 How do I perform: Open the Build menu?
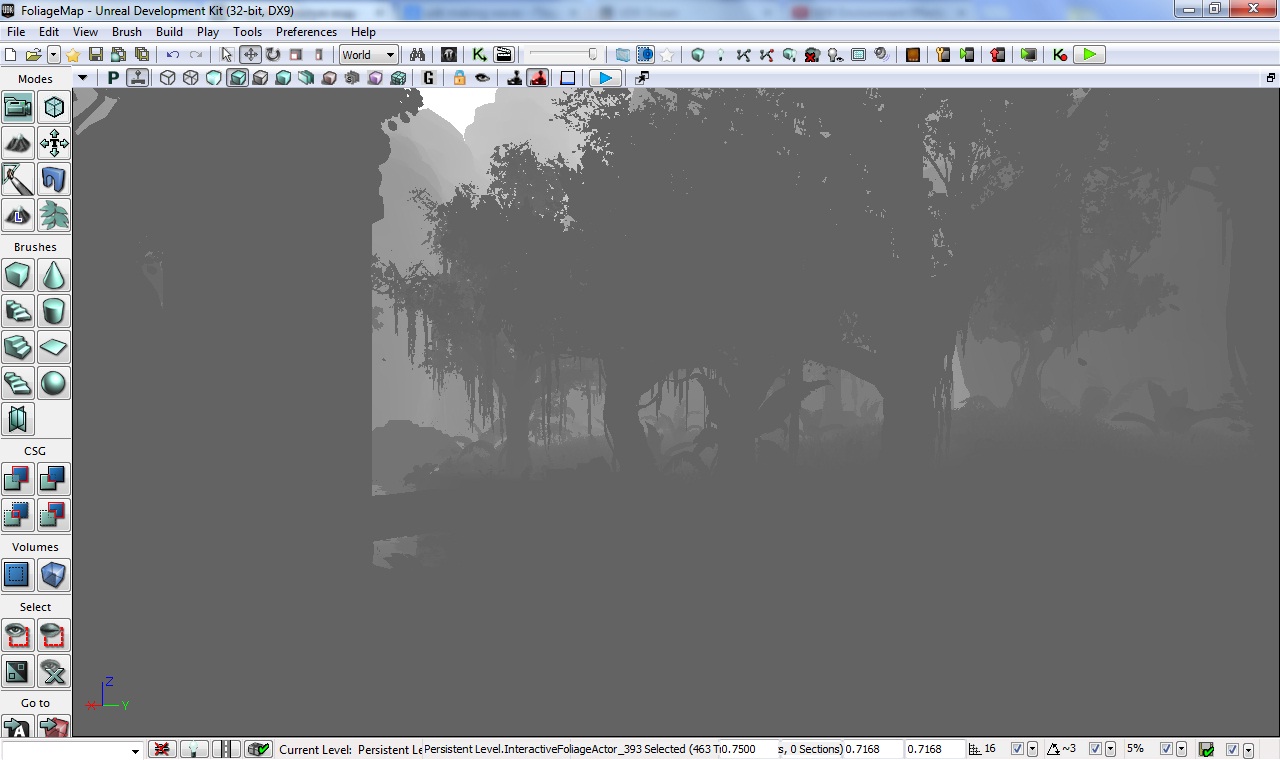pyautogui.click(x=170, y=32)
